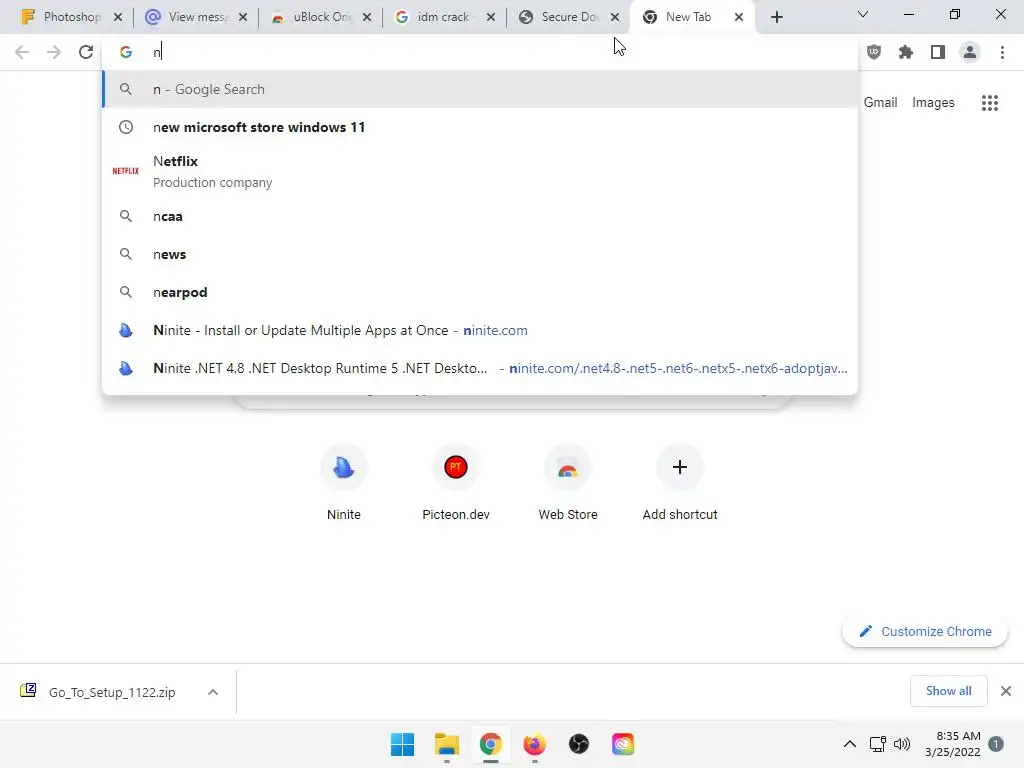Click the Customize Chrome button
Image resolution: width=1024 pixels, height=768 pixels.
[925, 632]
